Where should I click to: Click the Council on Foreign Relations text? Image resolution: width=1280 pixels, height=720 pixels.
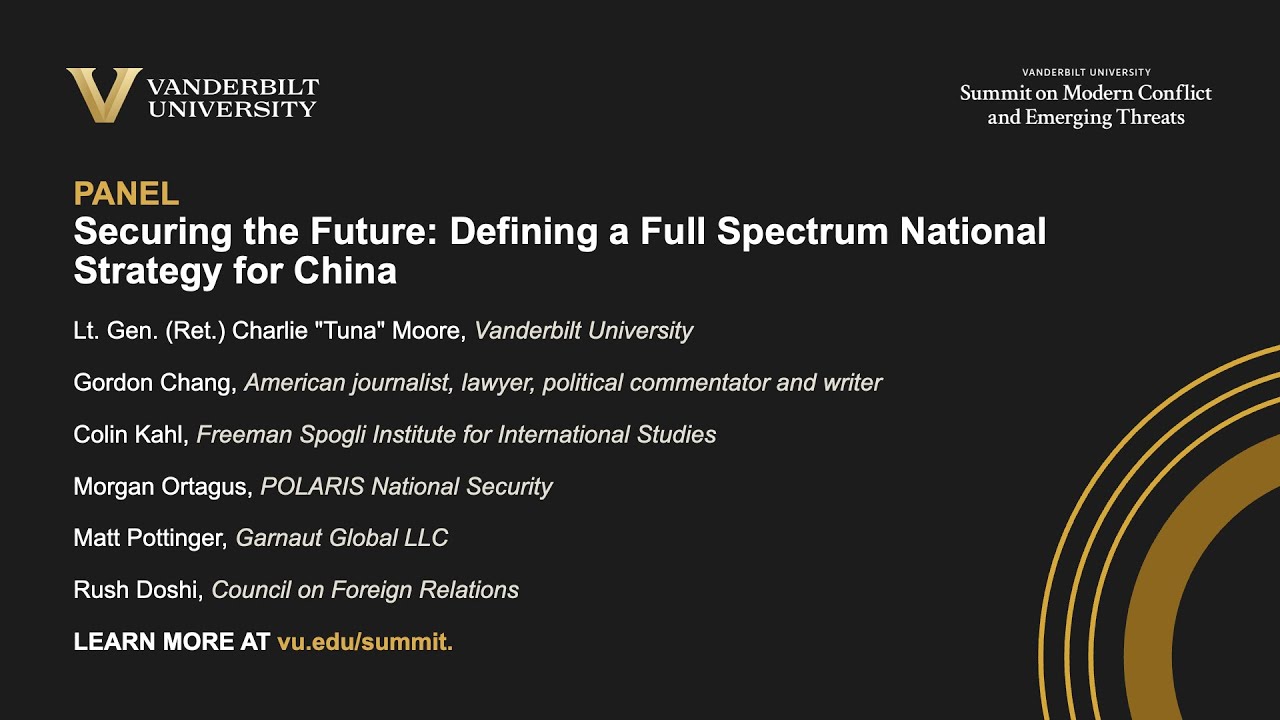coord(365,590)
